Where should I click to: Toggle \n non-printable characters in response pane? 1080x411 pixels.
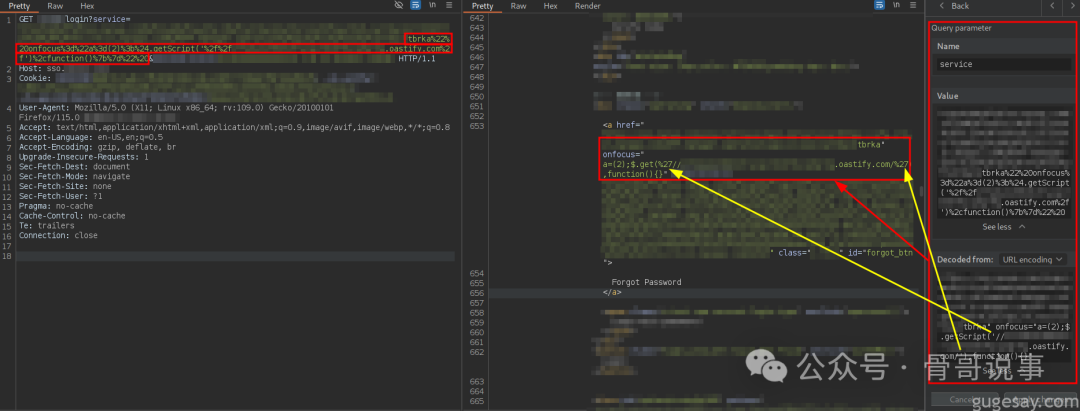[895, 5]
